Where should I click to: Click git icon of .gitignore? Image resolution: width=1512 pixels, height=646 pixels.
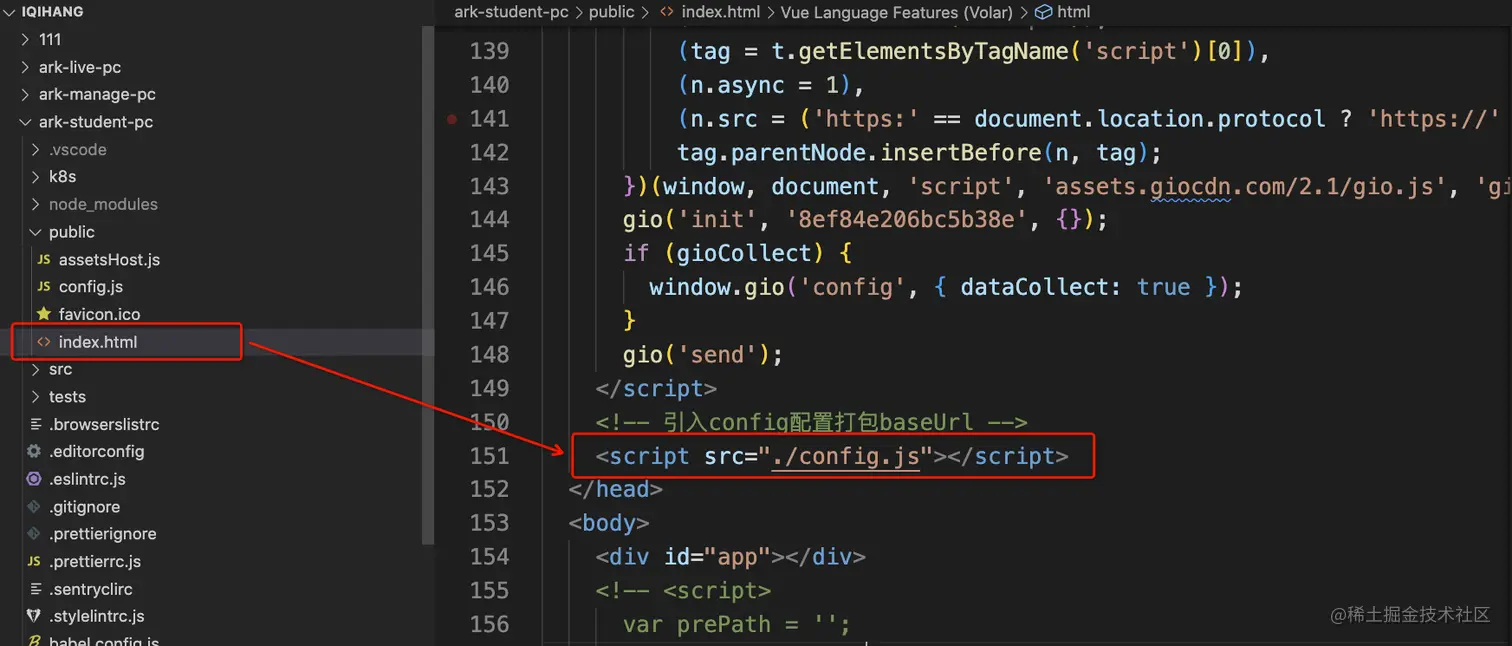(34, 506)
